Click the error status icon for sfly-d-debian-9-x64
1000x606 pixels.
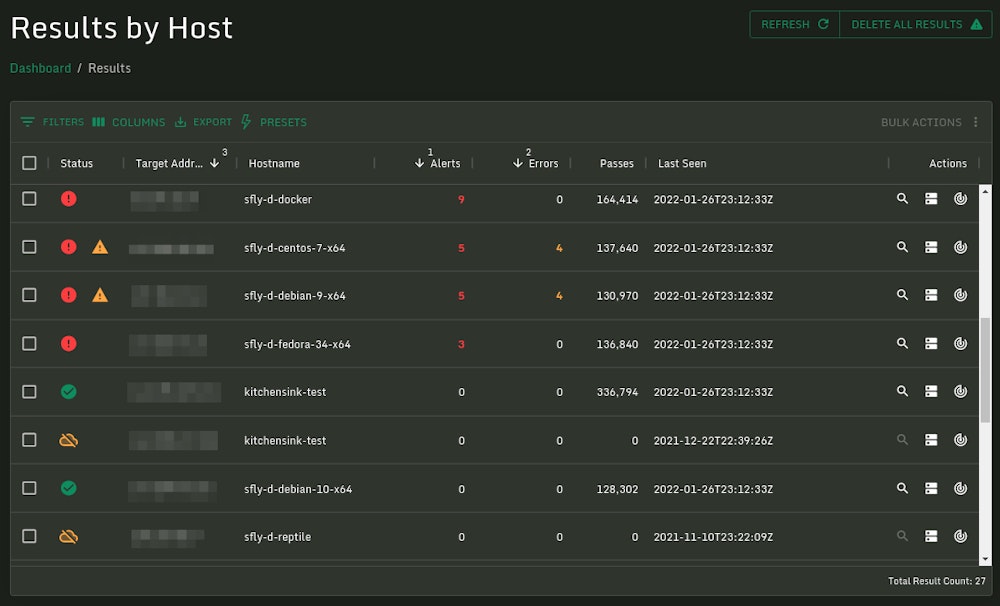[69, 295]
